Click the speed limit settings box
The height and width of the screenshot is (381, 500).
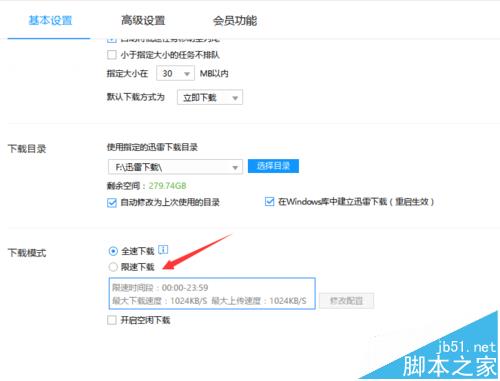212,293
